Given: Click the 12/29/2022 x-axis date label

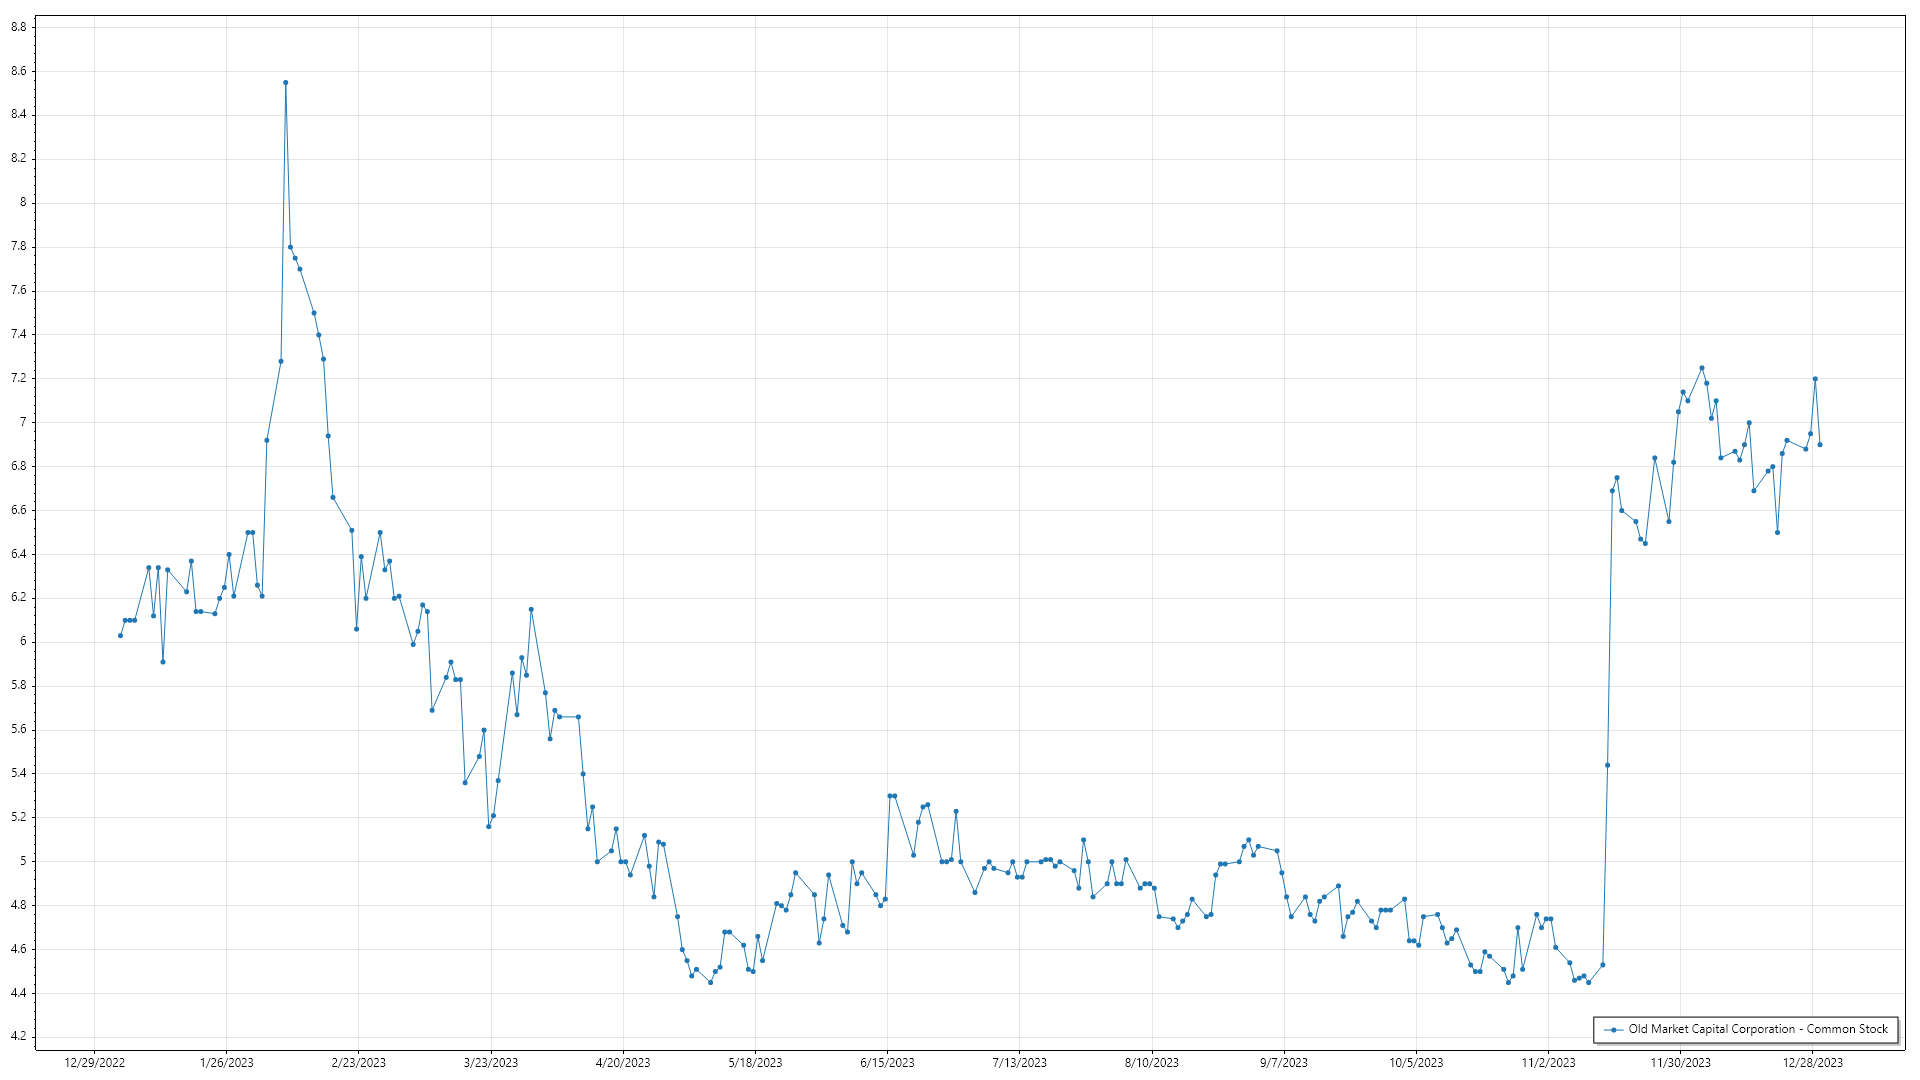Looking at the screenshot, I should [x=95, y=1062].
